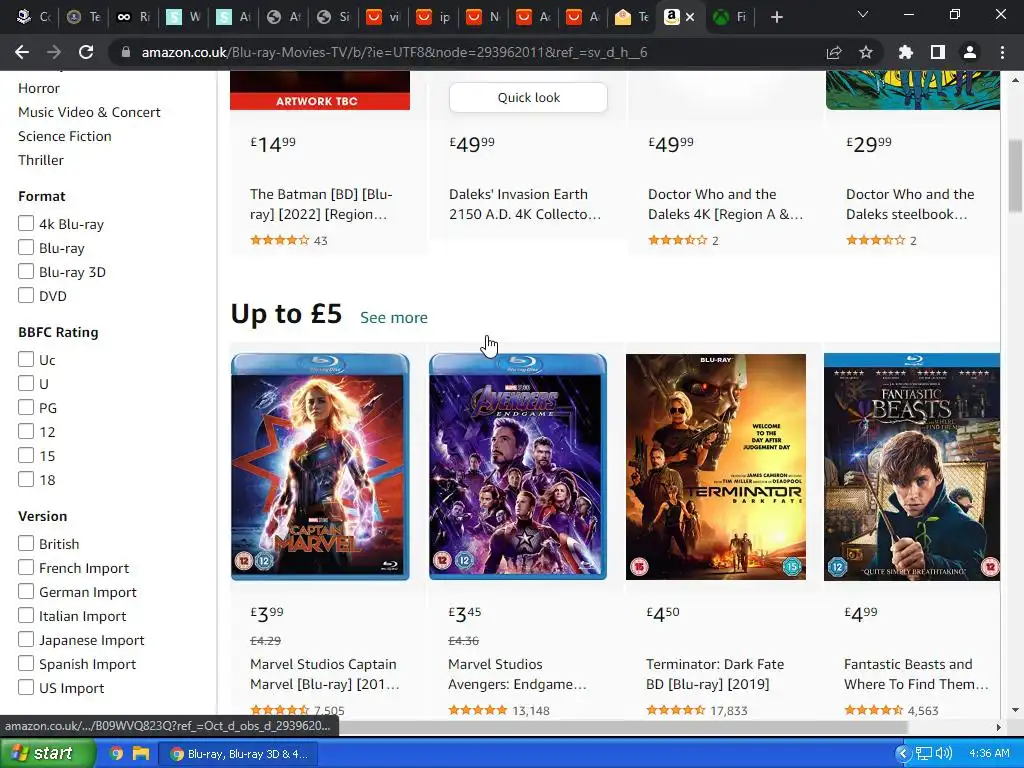The height and width of the screenshot is (768, 1024).
Task: Tick the Blu-ray format checkbox
Action: pos(25,248)
